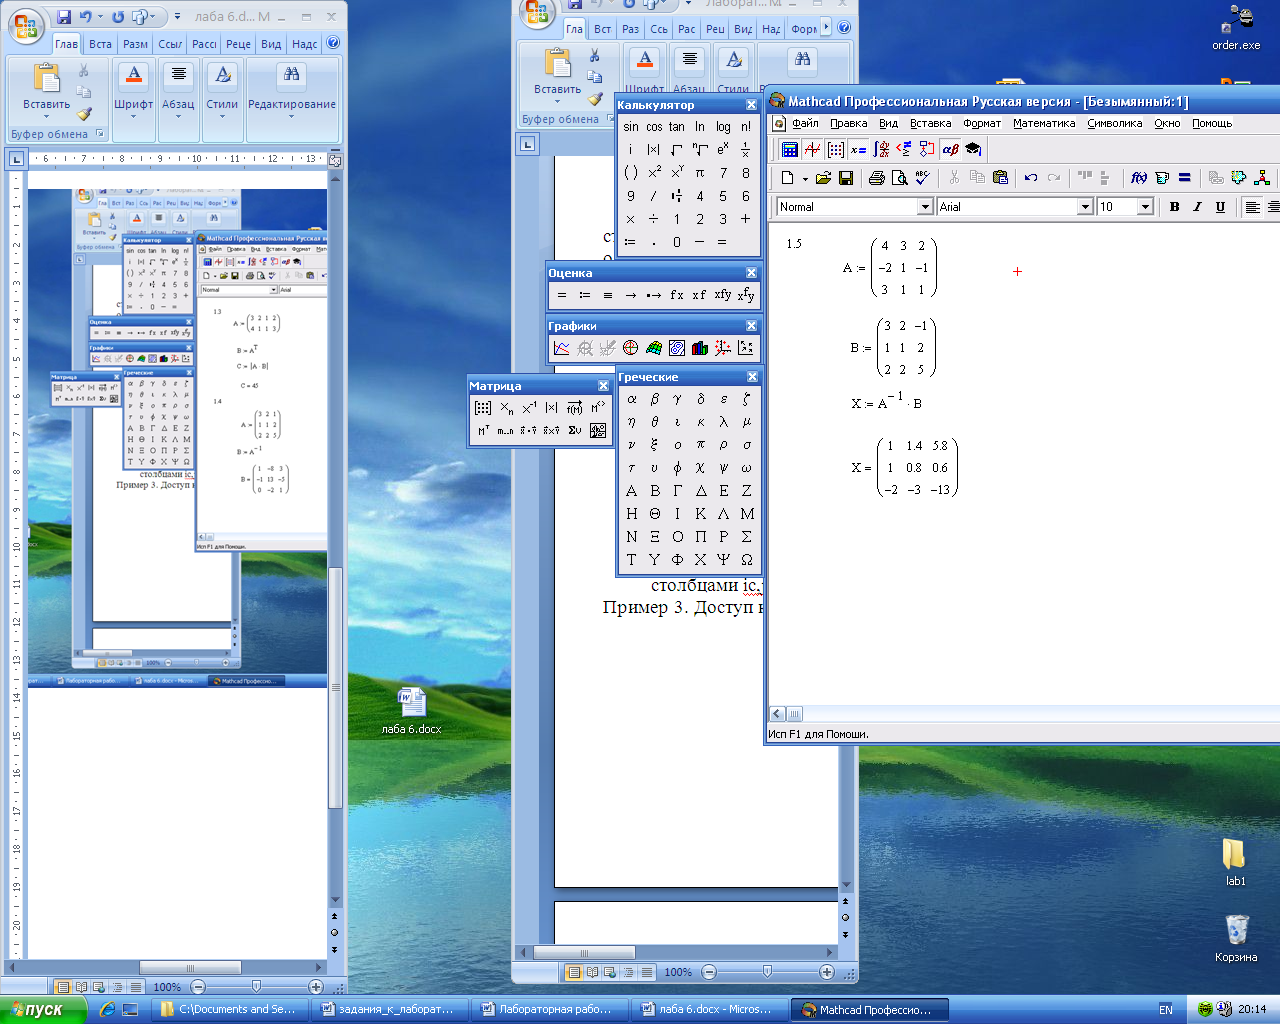The image size is (1280, 1024).
Task: Open the font size 10 dropdown in Mathcad
Action: point(1146,207)
